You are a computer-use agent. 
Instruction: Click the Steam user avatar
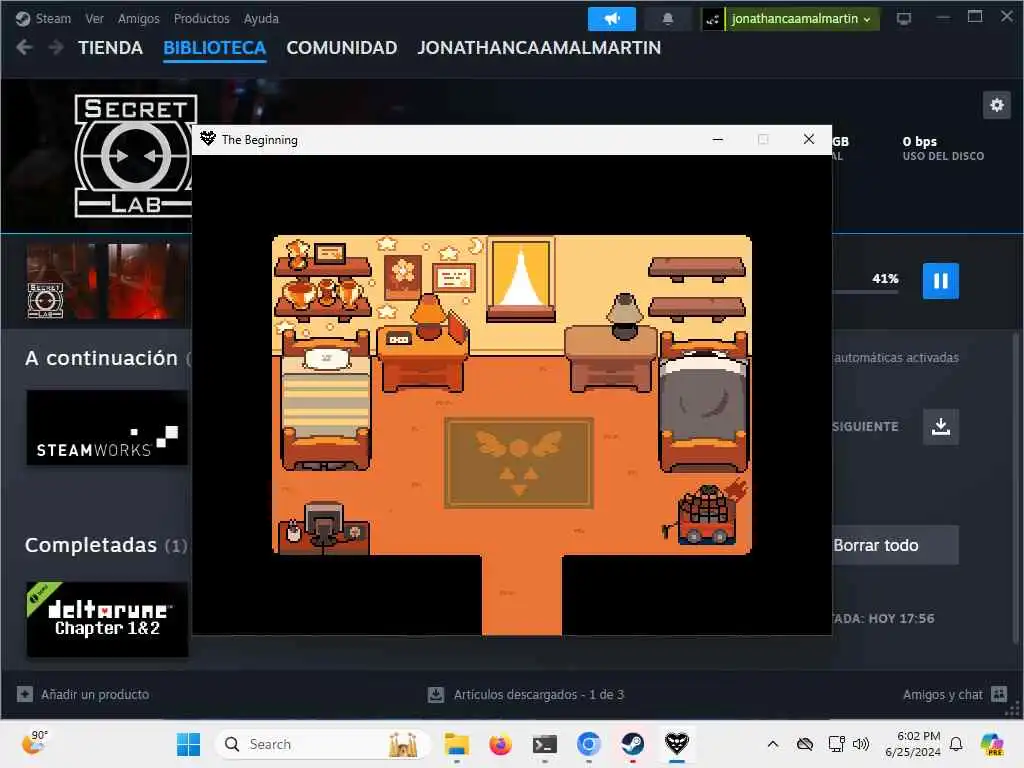[x=712, y=19]
